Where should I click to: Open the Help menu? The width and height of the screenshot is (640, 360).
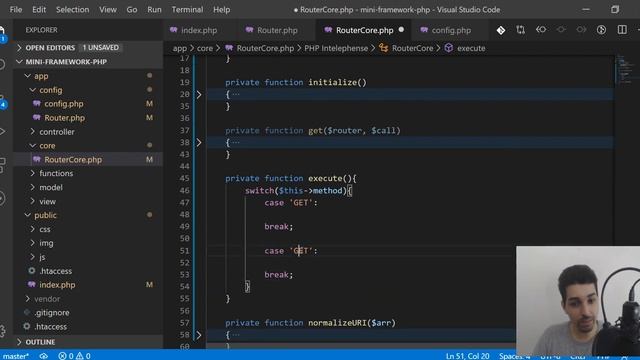(x=221, y=9)
